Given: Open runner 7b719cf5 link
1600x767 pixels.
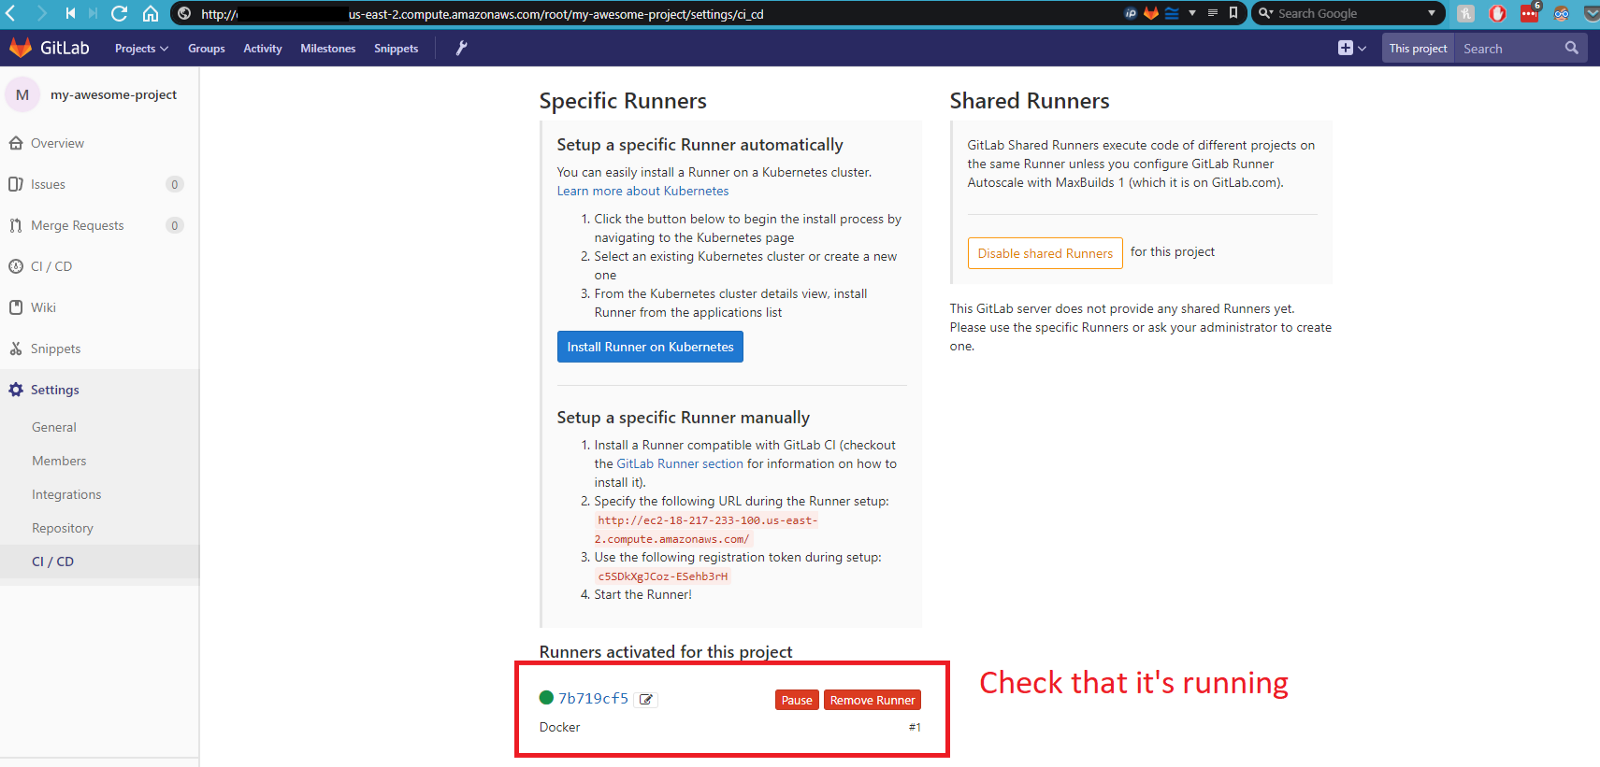Looking at the screenshot, I should pos(593,698).
